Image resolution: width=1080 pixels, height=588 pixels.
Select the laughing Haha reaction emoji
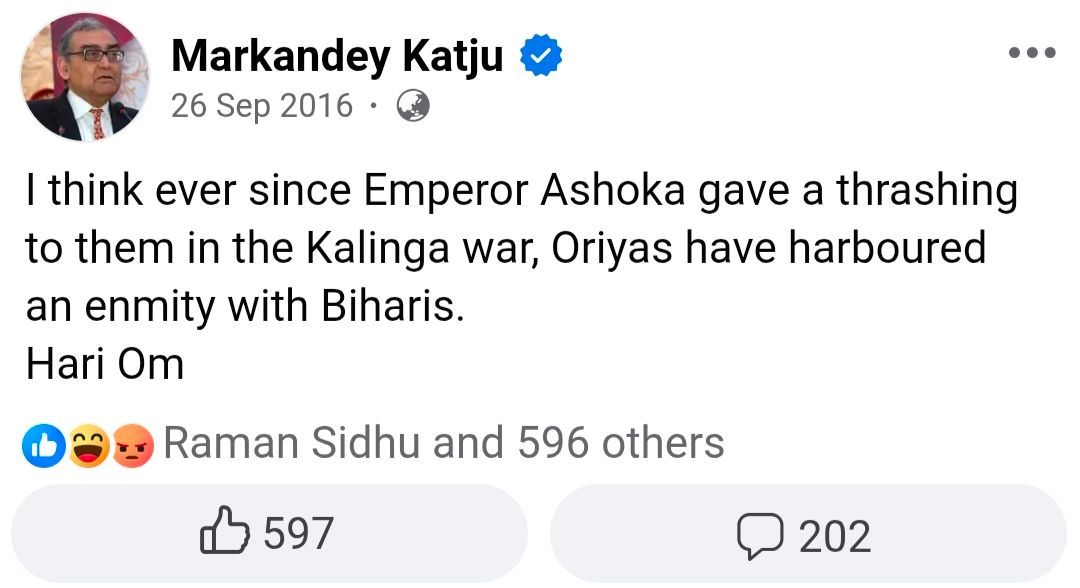(91, 443)
